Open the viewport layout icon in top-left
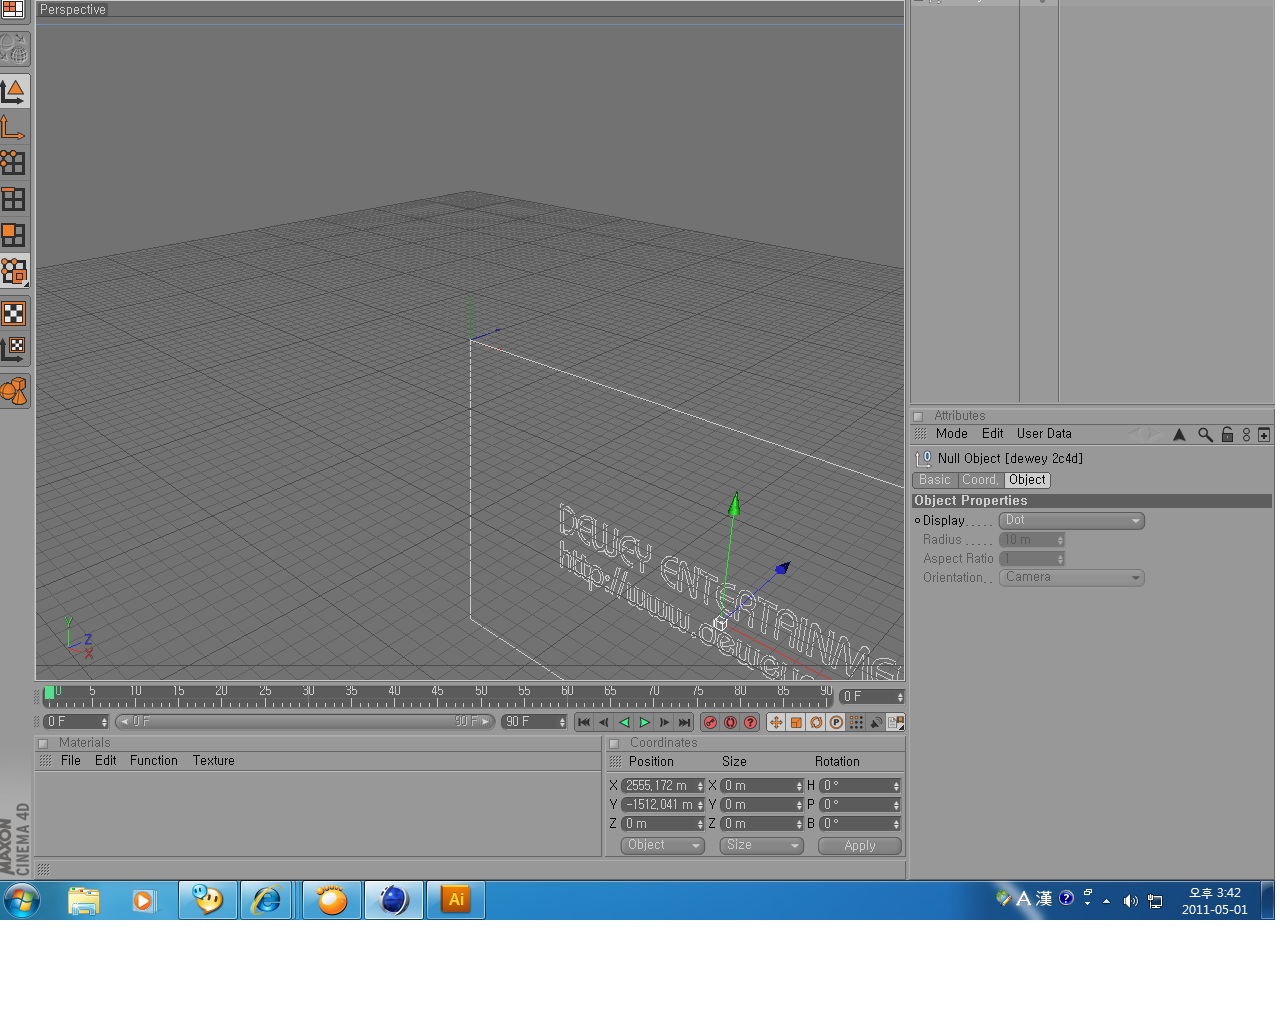This screenshot has width=1280, height=1024. (x=13, y=10)
